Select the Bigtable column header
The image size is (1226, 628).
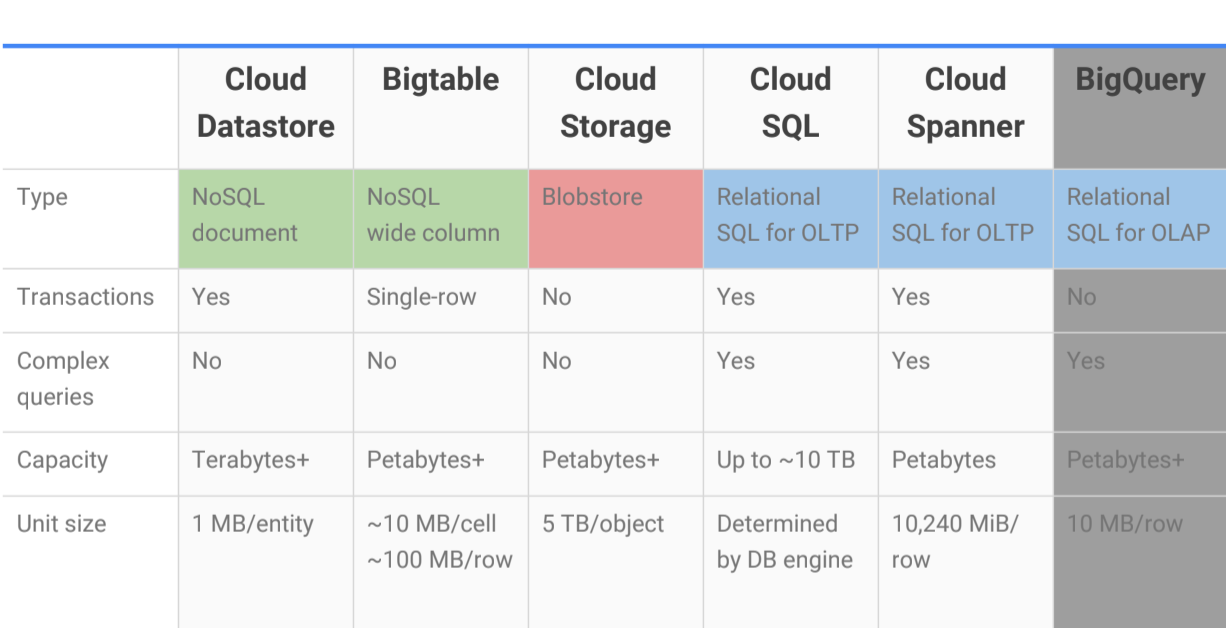(x=440, y=80)
